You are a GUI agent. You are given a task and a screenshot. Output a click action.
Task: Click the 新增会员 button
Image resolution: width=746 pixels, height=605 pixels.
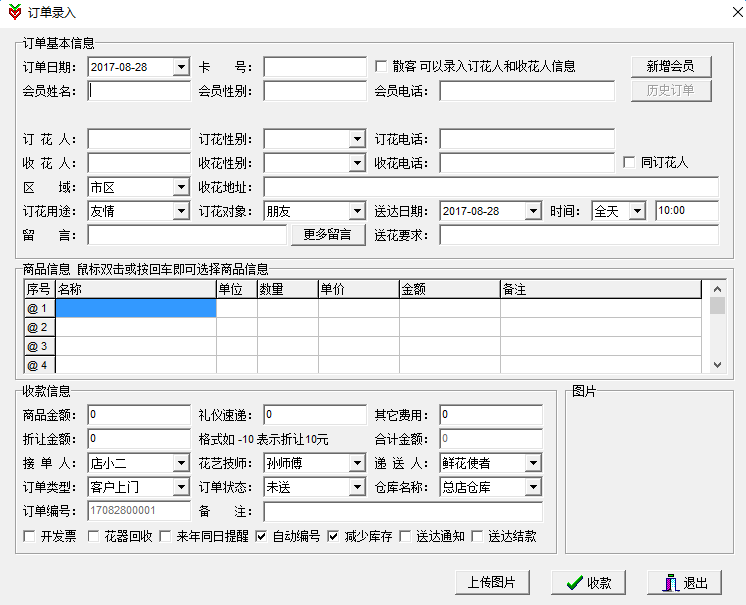tap(670, 67)
